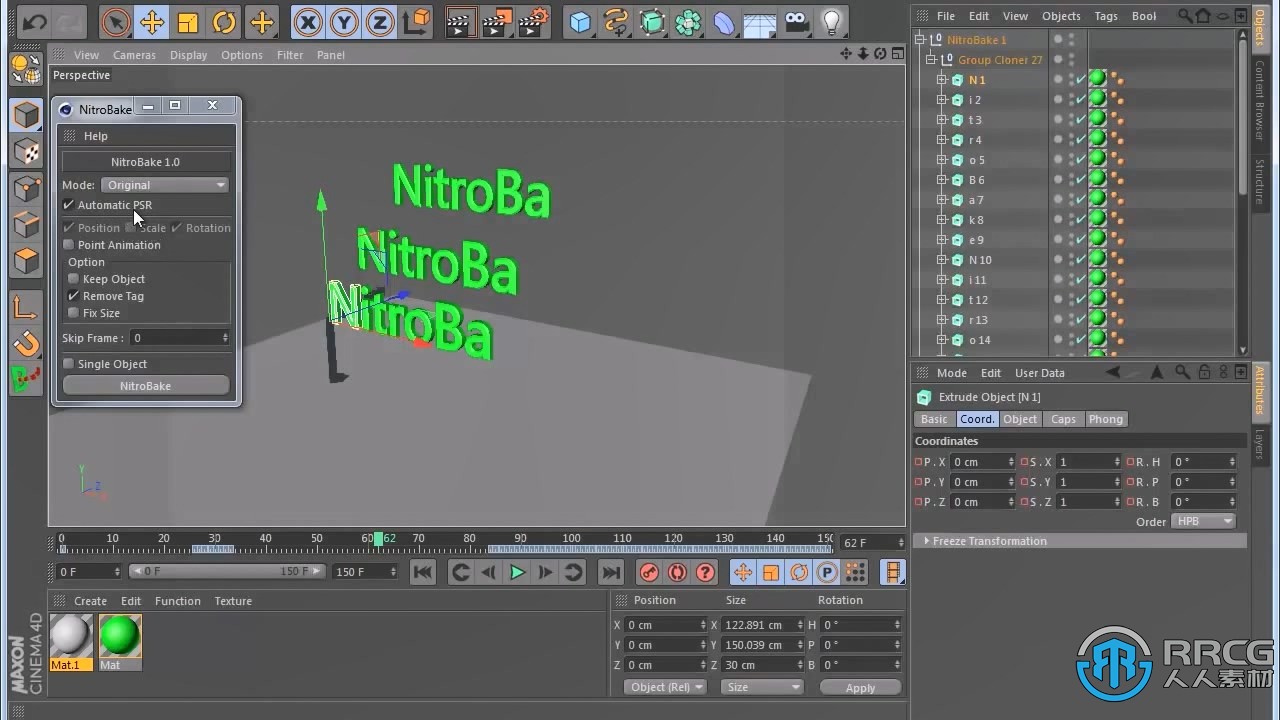Enable Keep Object option
Image resolution: width=1280 pixels, height=720 pixels.
[x=74, y=279]
